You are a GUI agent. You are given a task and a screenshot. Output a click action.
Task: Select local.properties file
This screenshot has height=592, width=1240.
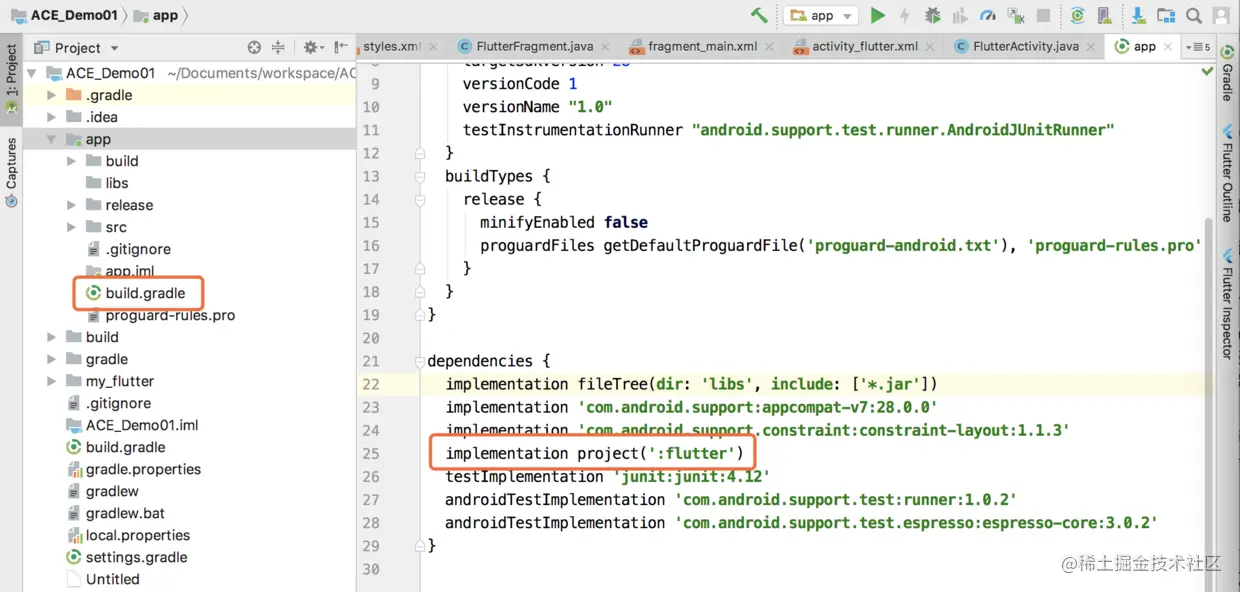[127, 535]
